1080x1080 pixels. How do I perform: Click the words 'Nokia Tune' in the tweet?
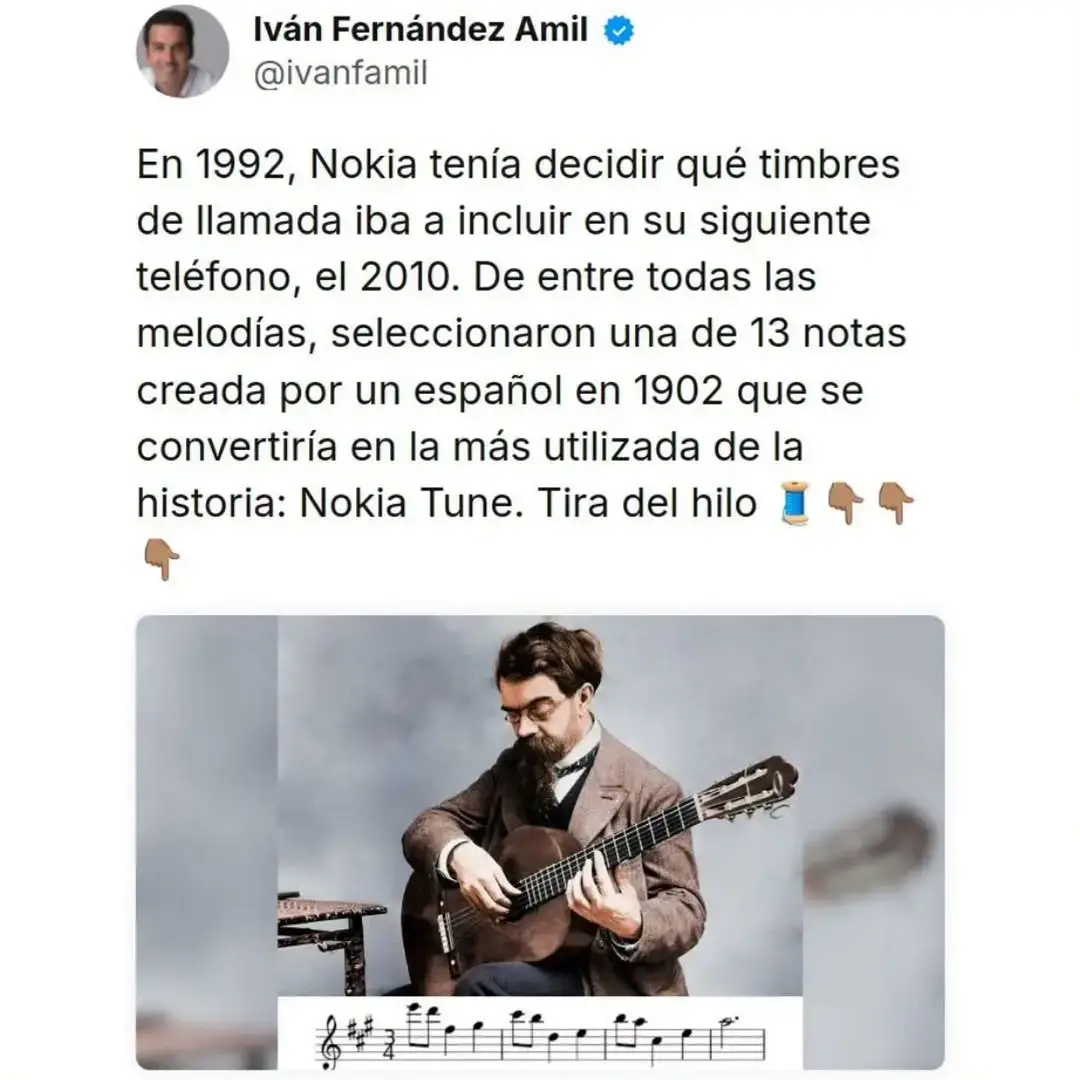tap(406, 503)
